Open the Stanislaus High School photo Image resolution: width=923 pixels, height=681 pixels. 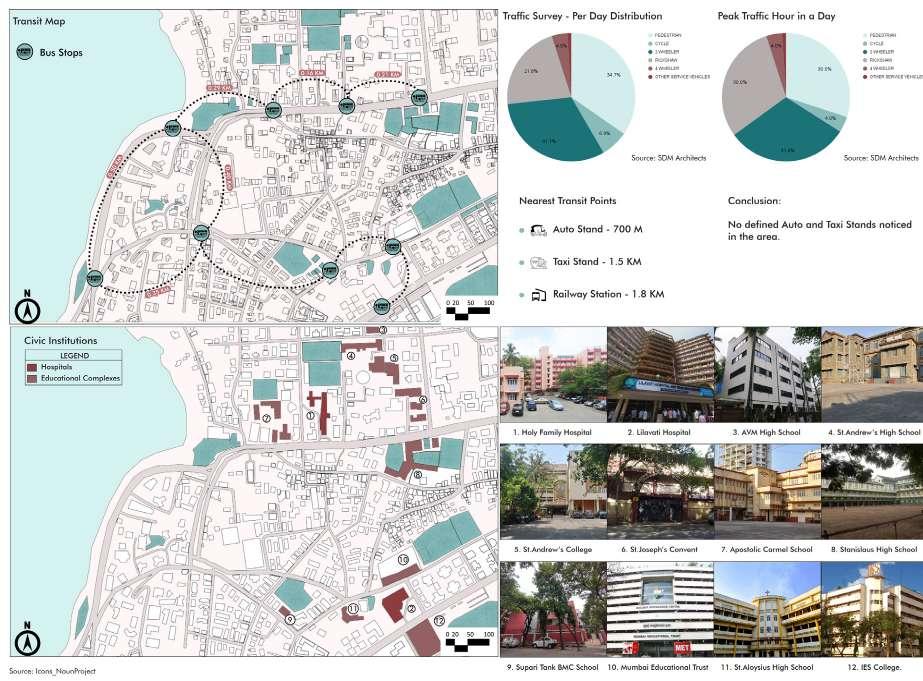pyautogui.click(x=872, y=492)
